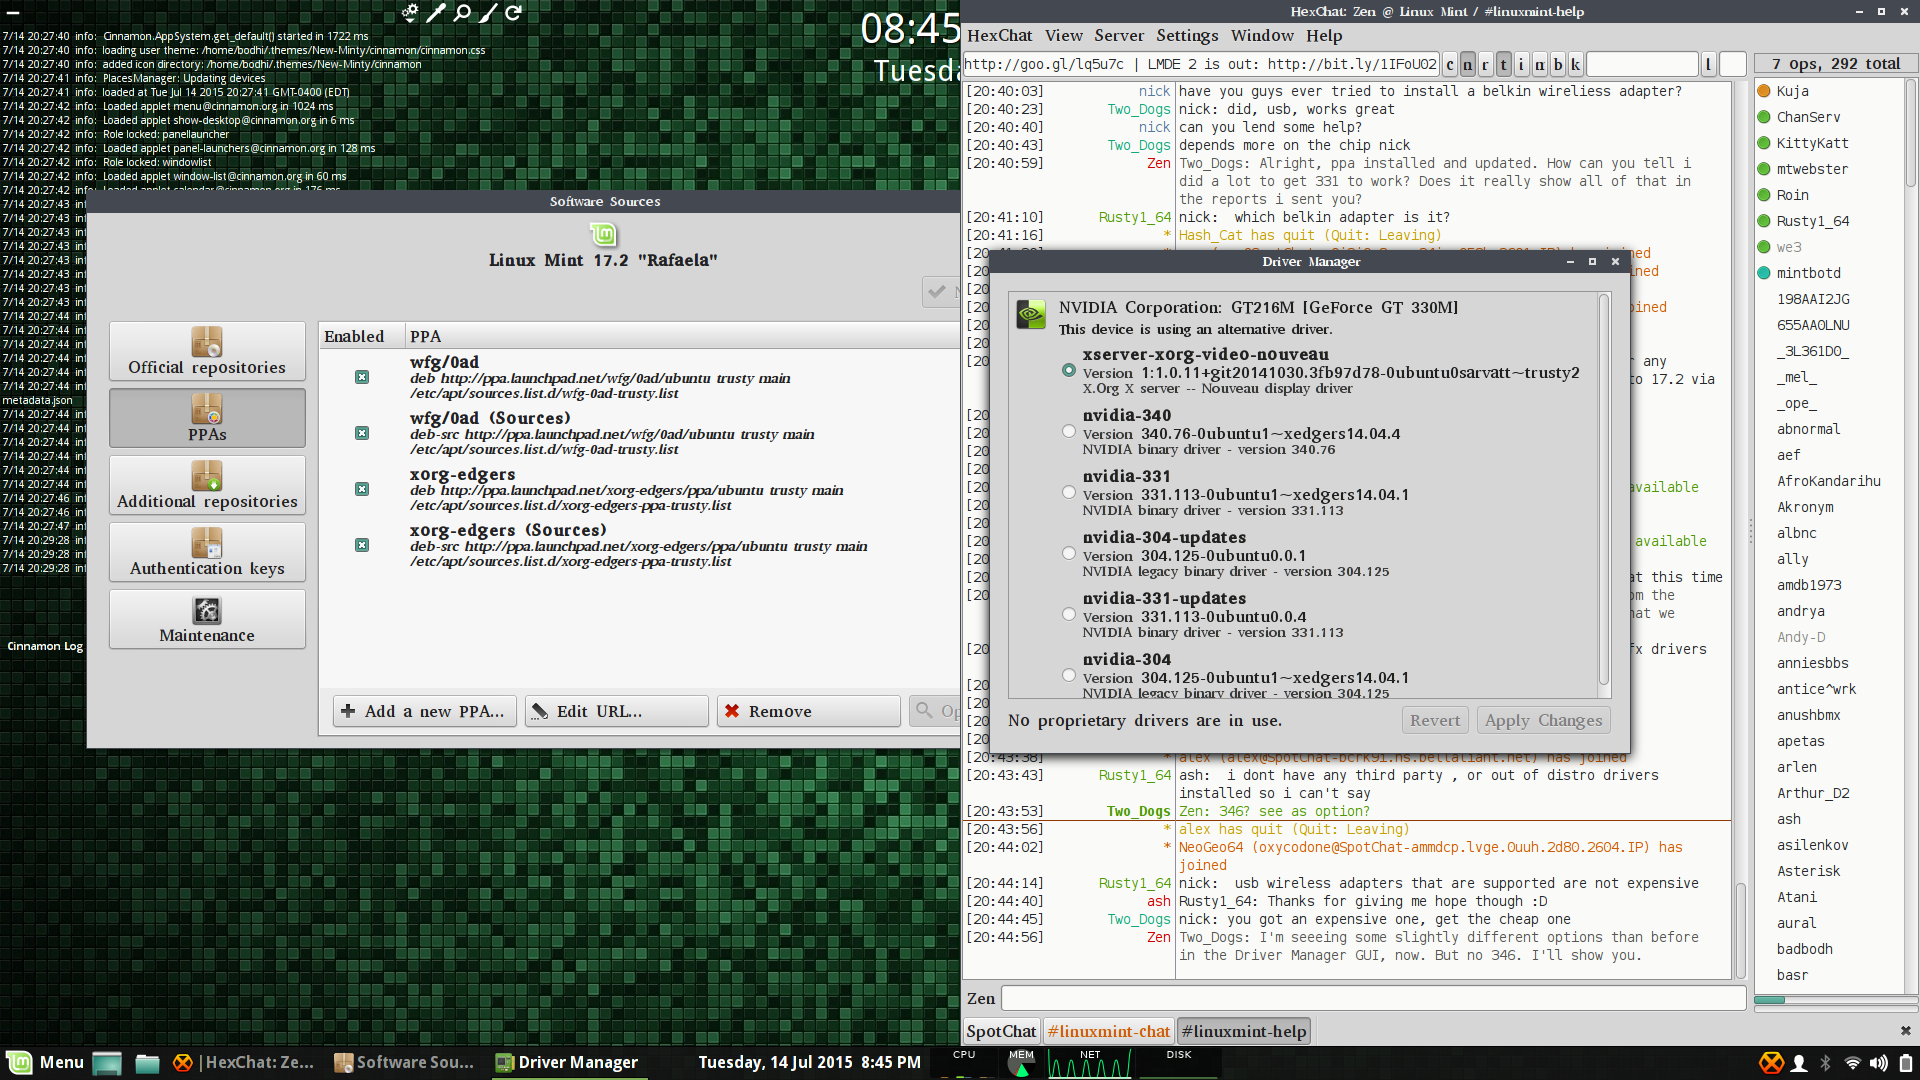Viewport: 1920px width, 1080px height.
Task: Toggle the xorg-edgers PPA enabled checkbox
Action: pyautogui.click(x=362, y=489)
